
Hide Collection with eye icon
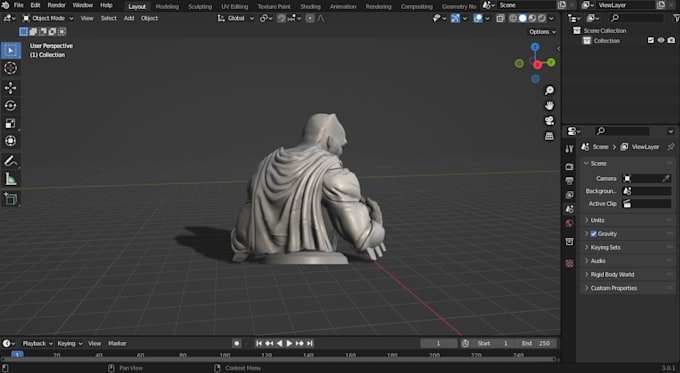click(661, 40)
